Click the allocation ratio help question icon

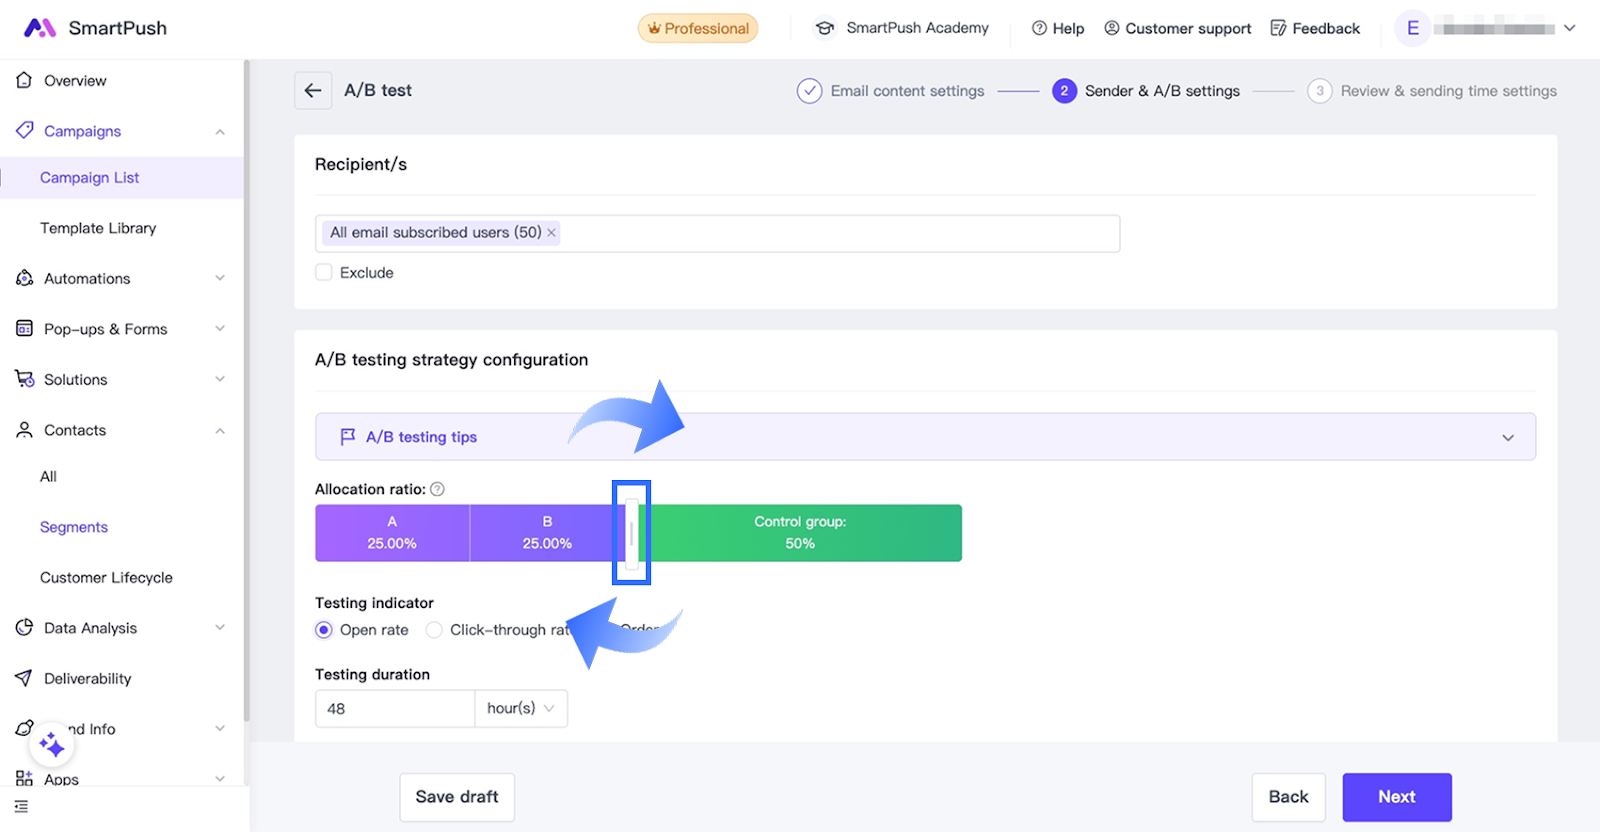point(437,489)
